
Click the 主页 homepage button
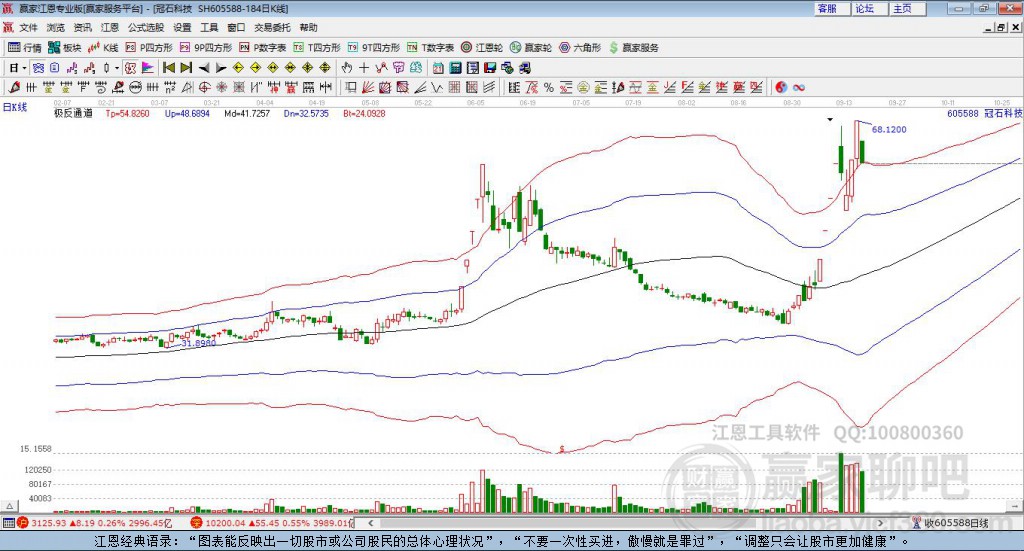[908, 8]
